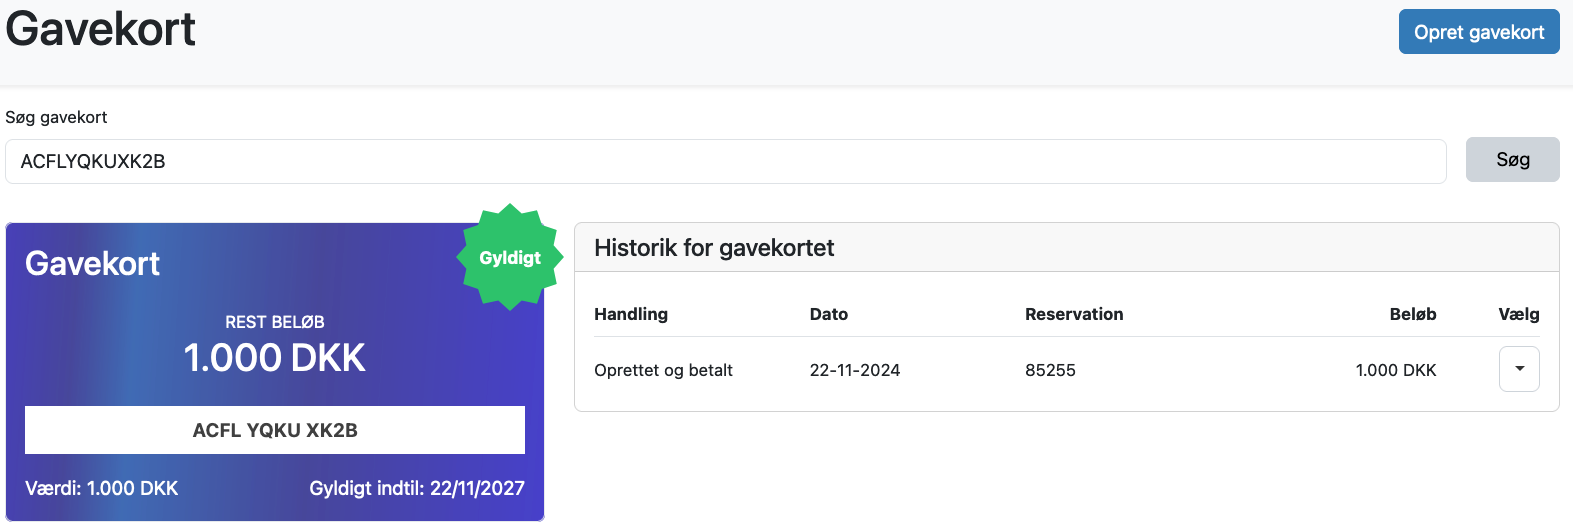Image resolution: width=1573 pixels, height=532 pixels.
Task: Click the Reservation column header
Action: [x=1074, y=314]
